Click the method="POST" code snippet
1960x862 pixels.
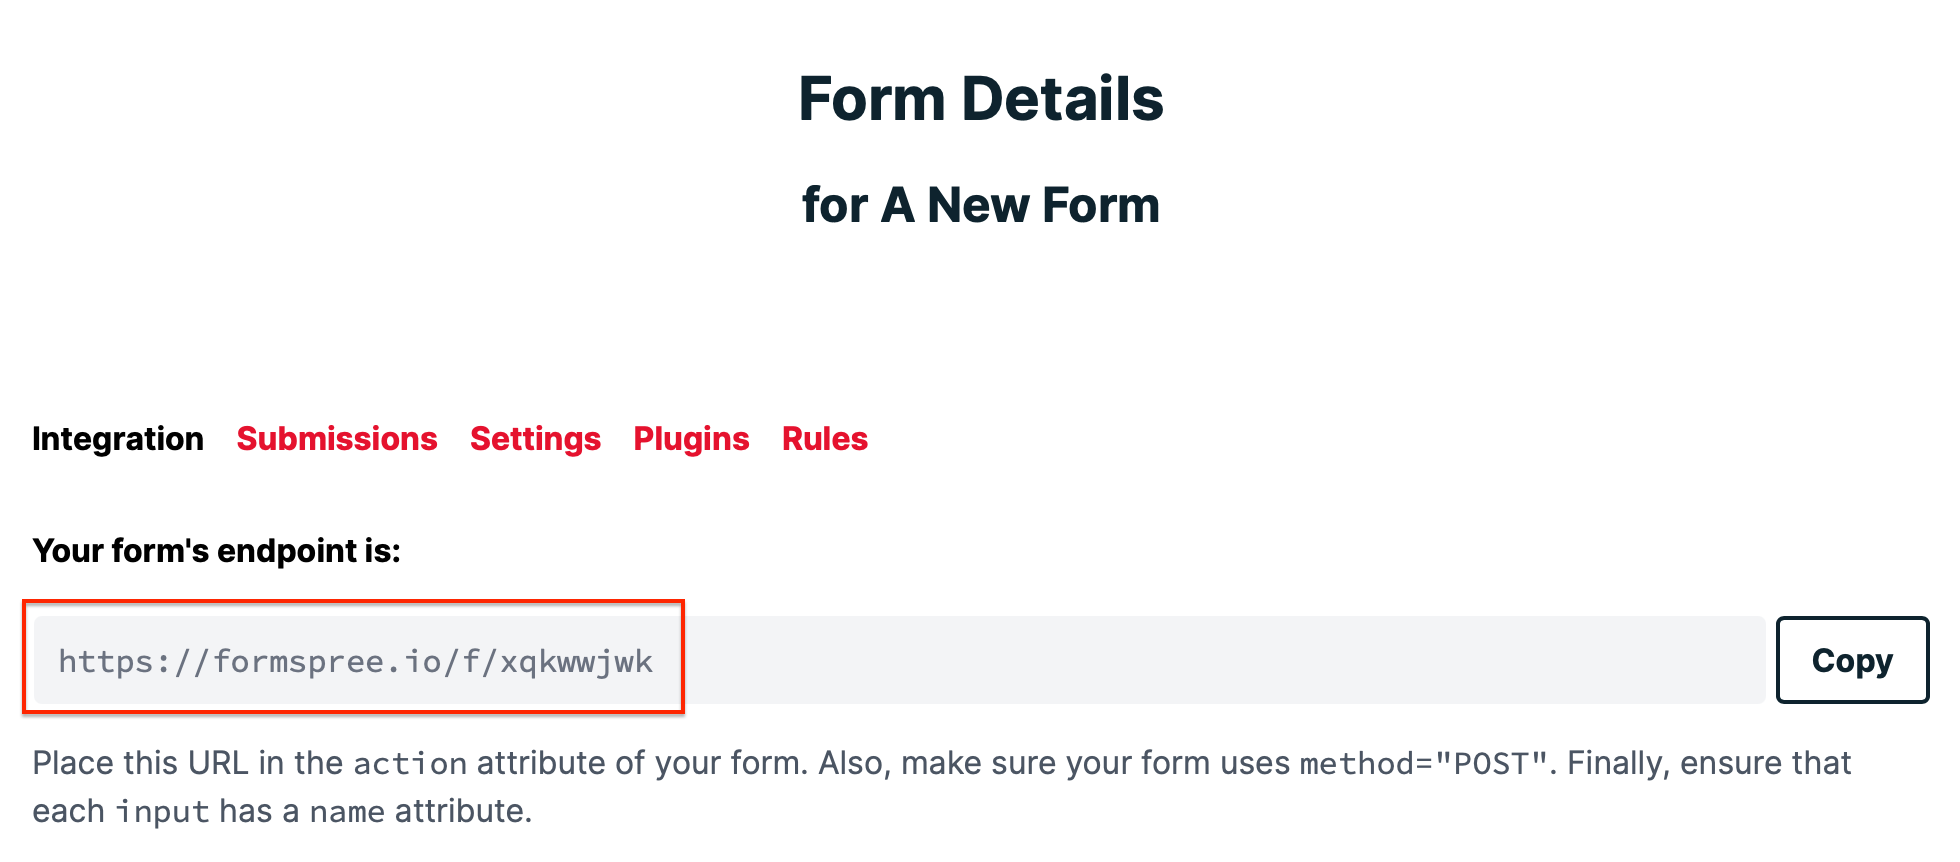(1424, 764)
